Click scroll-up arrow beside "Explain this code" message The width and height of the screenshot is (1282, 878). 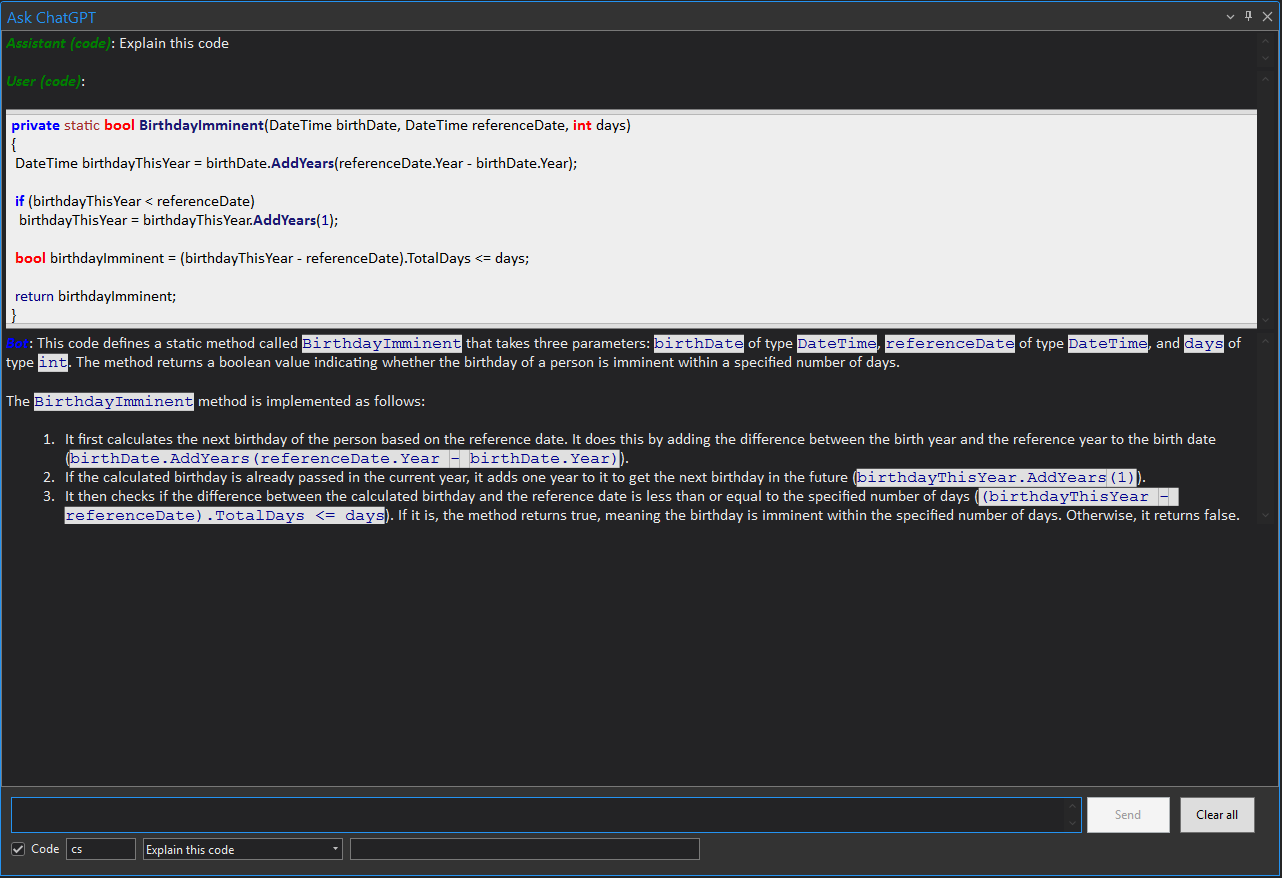(x=1265, y=41)
